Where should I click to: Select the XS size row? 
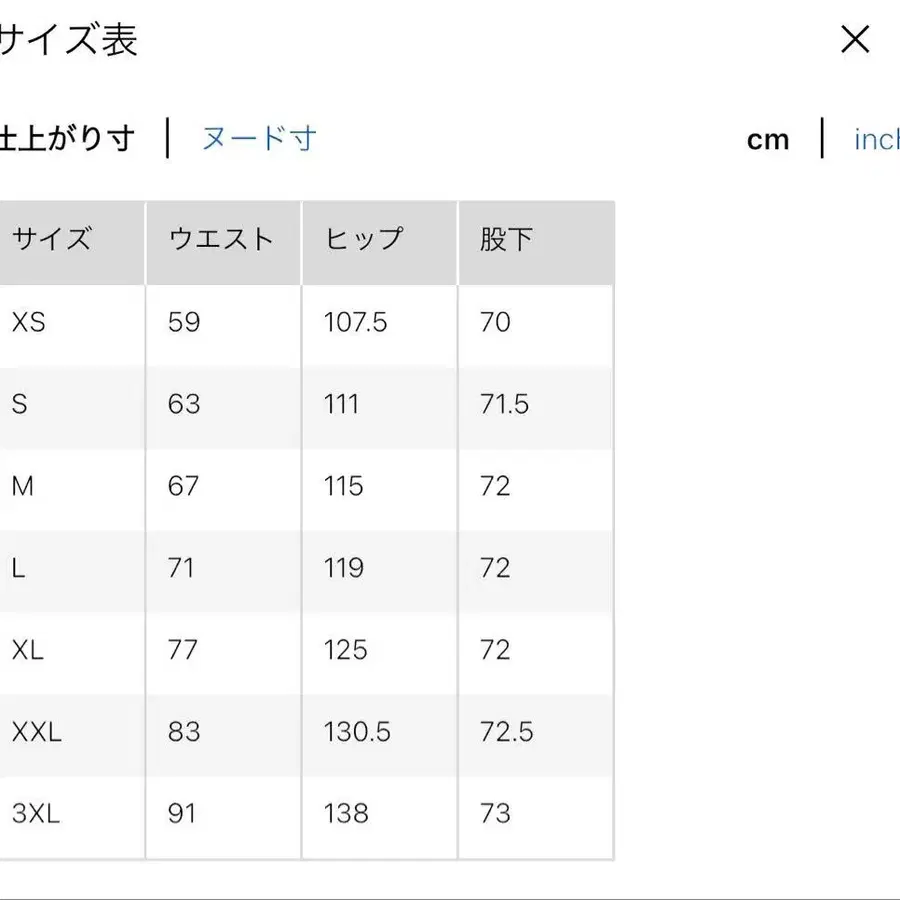click(60, 322)
